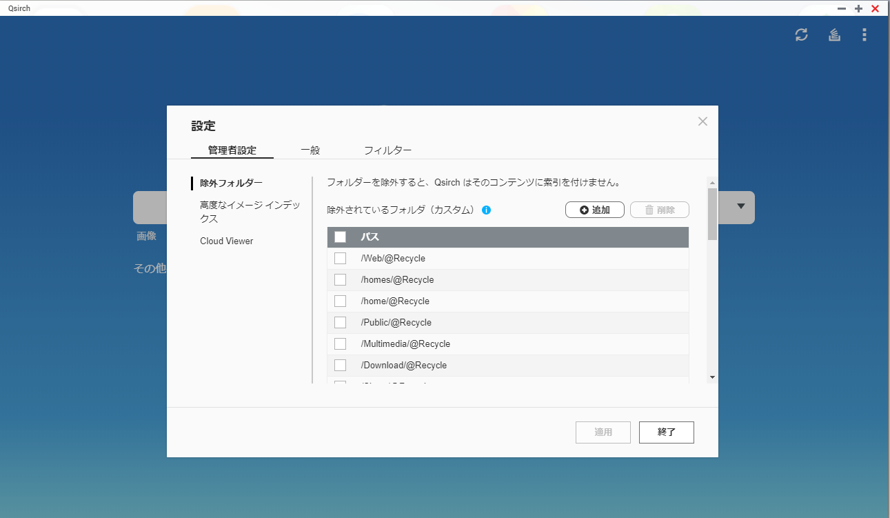The height and width of the screenshot is (518, 890).
Task: Open the Cloud Viewer section
Action: 226,241
